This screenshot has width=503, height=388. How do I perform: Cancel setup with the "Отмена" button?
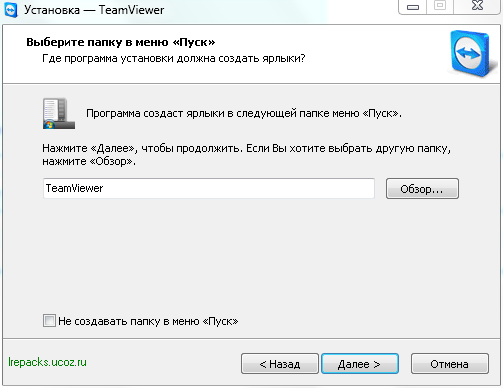pos(450,364)
